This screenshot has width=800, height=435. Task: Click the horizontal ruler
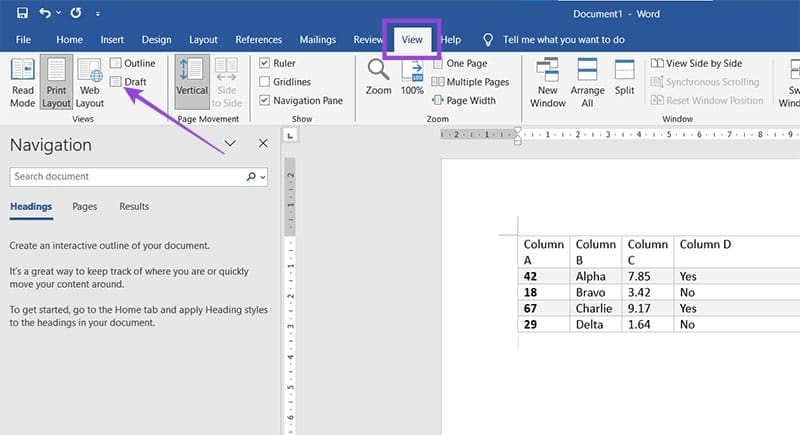point(619,135)
